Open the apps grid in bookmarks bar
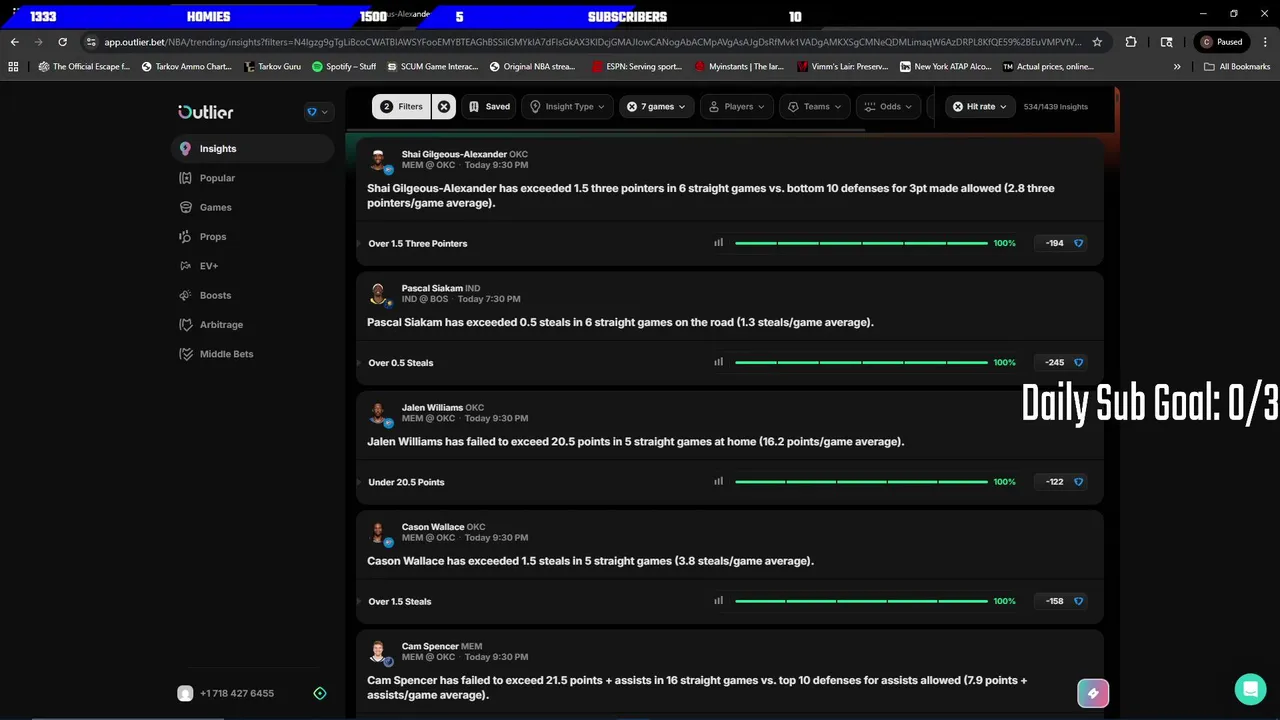Image resolution: width=1280 pixels, height=720 pixels. click(13, 67)
